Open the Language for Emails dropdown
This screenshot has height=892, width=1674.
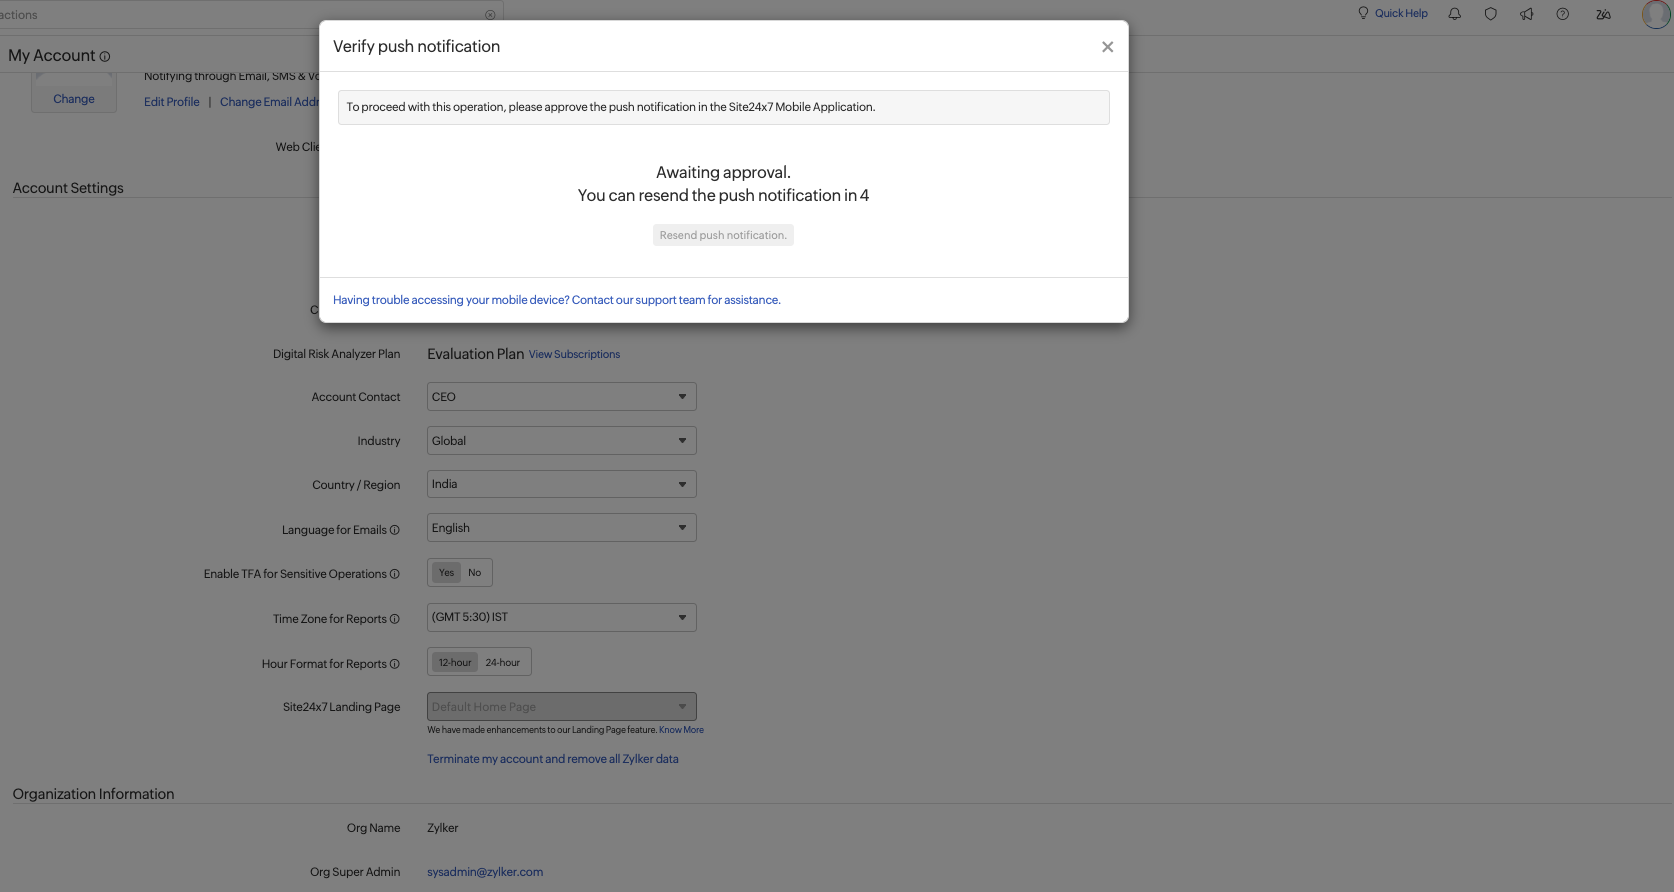point(561,528)
